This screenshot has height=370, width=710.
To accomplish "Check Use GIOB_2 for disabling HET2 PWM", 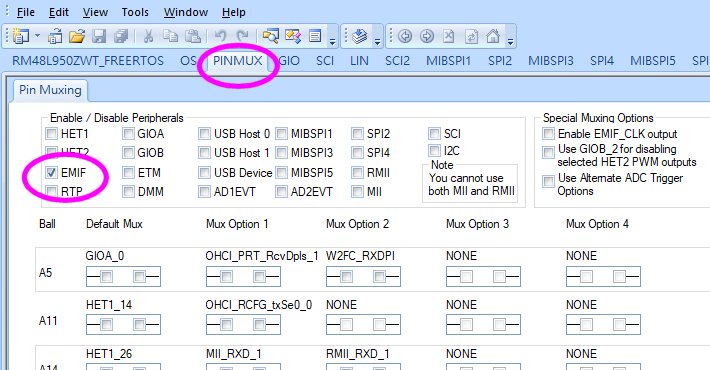I will pyautogui.click(x=548, y=152).
